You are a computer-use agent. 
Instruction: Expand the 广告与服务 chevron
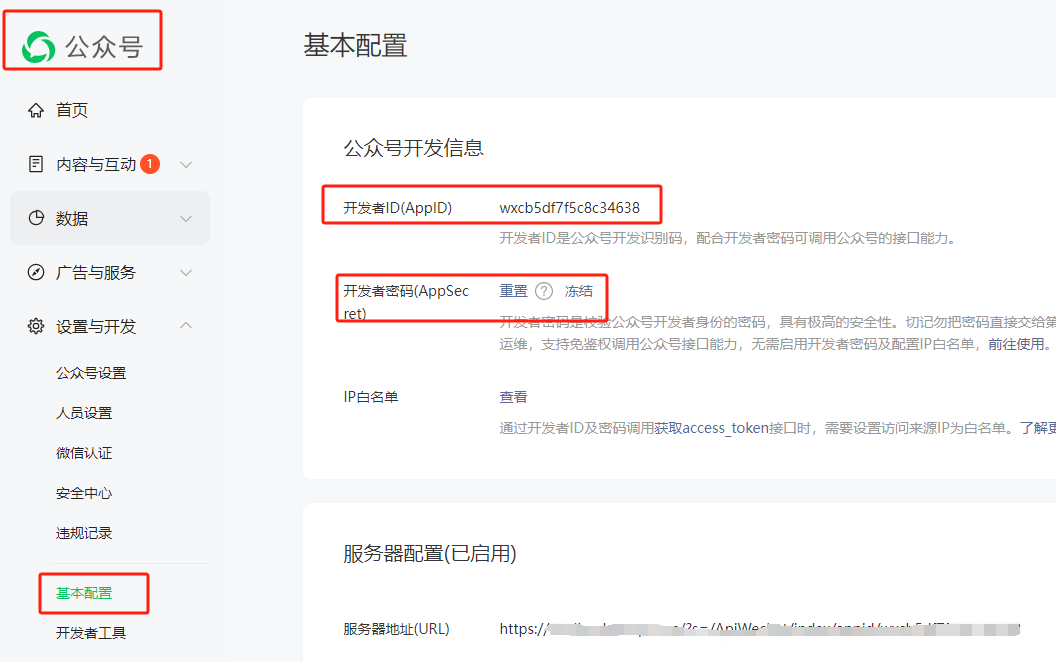coord(186,272)
